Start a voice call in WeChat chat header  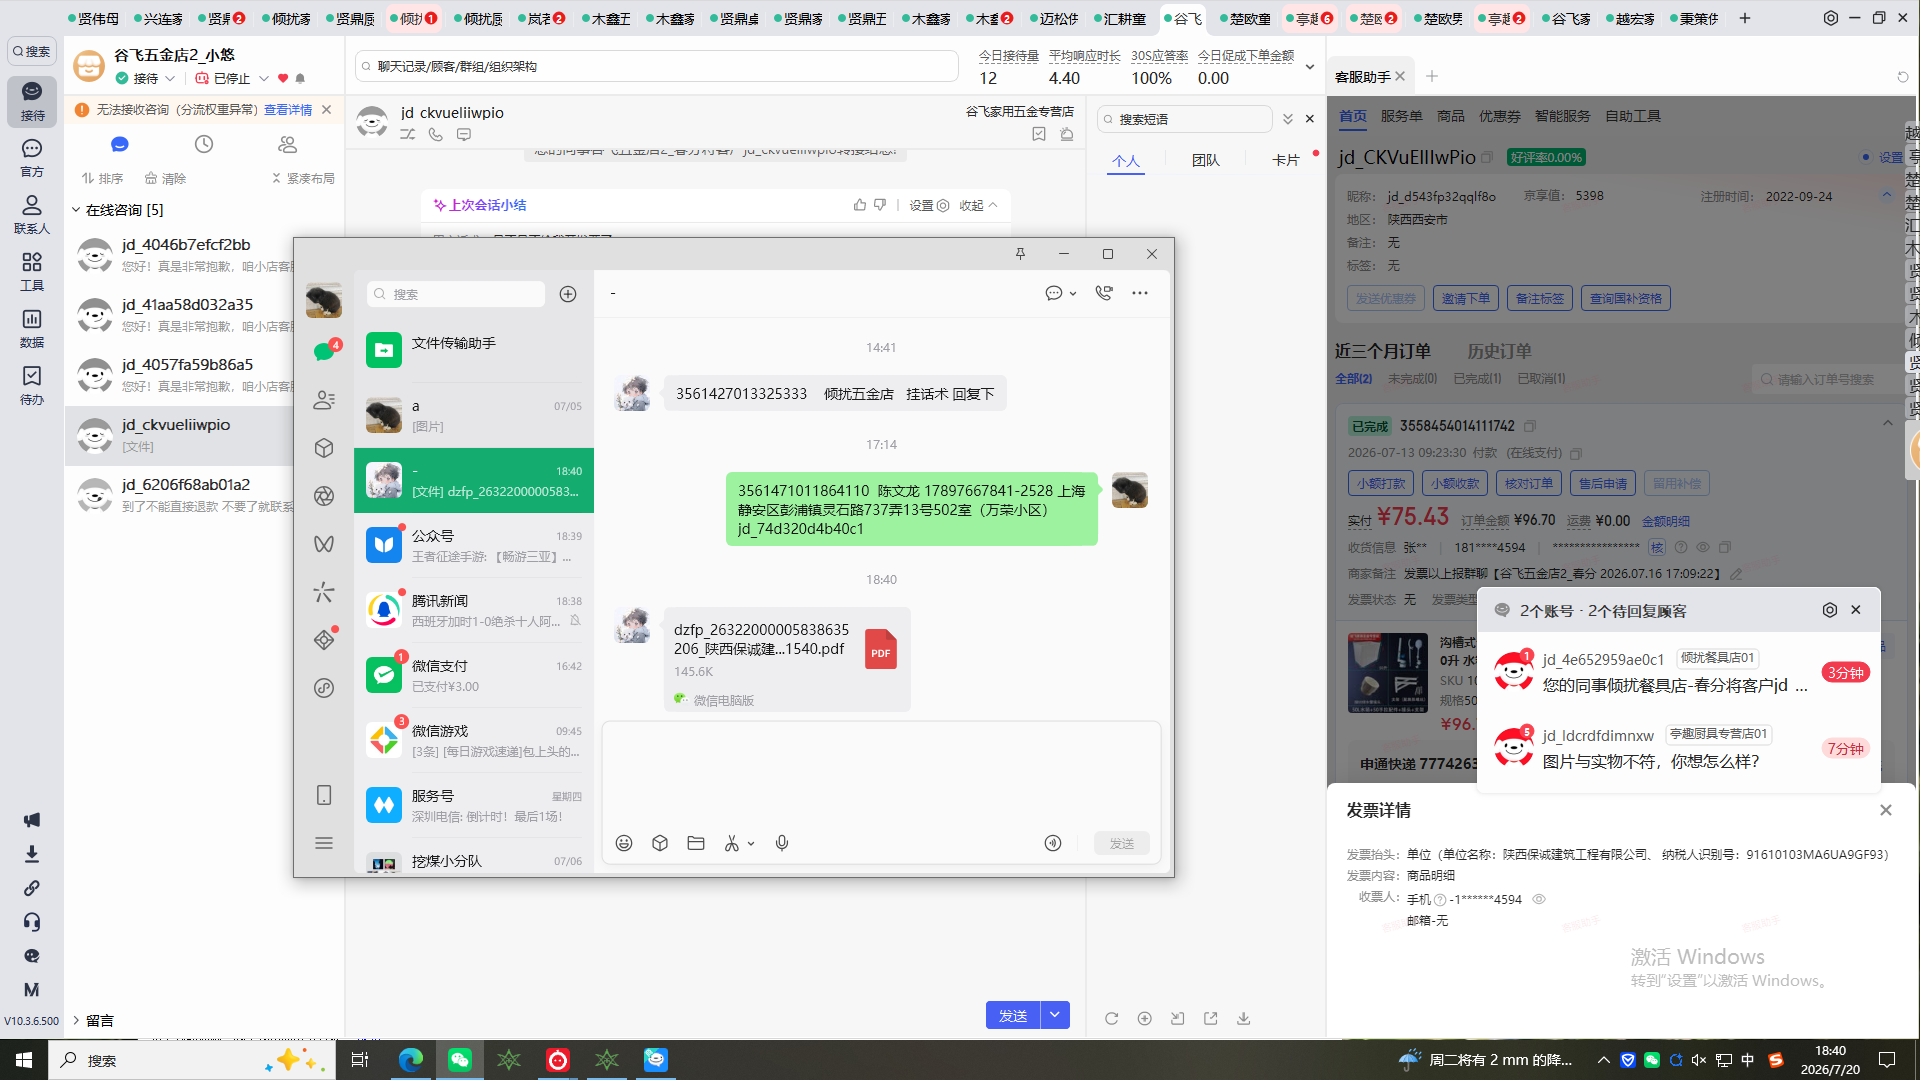click(1104, 293)
